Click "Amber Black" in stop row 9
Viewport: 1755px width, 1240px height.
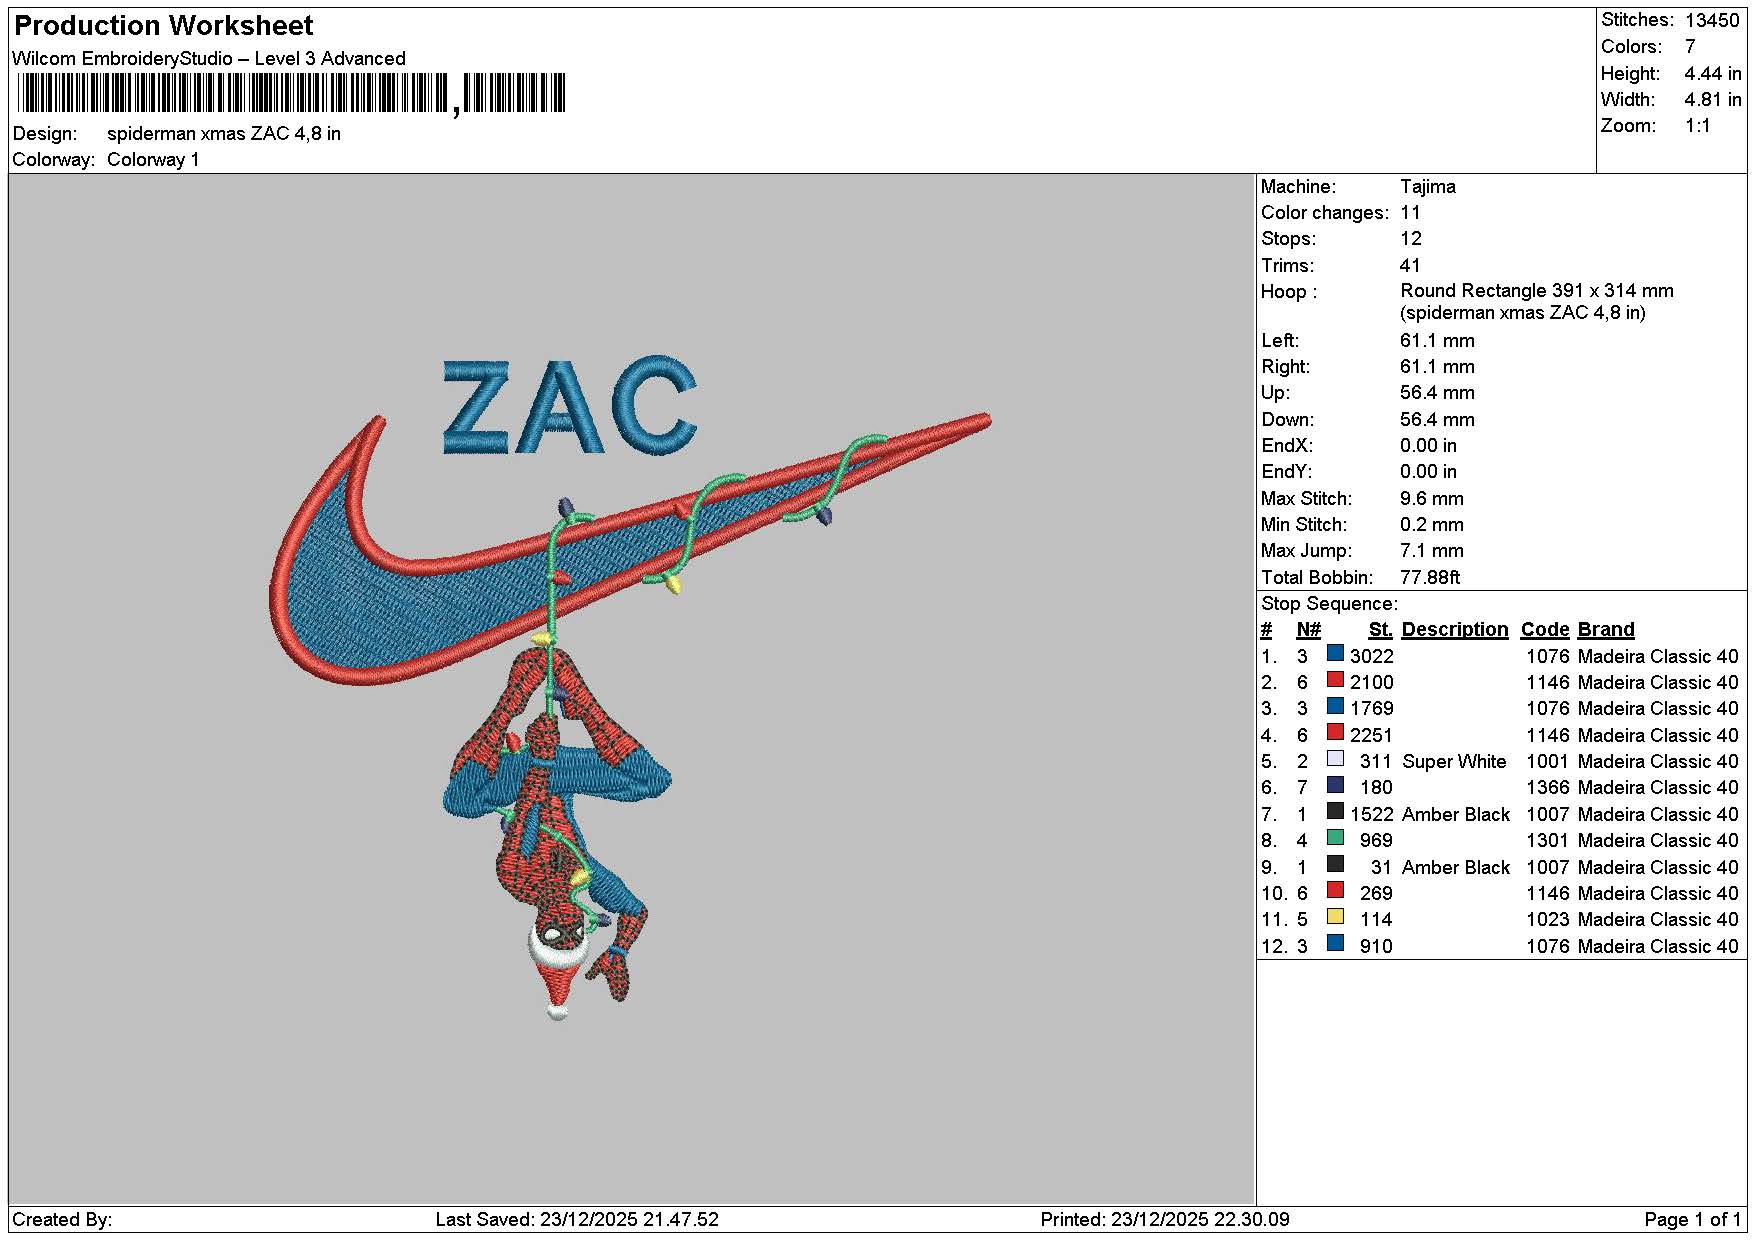[x=1456, y=868]
